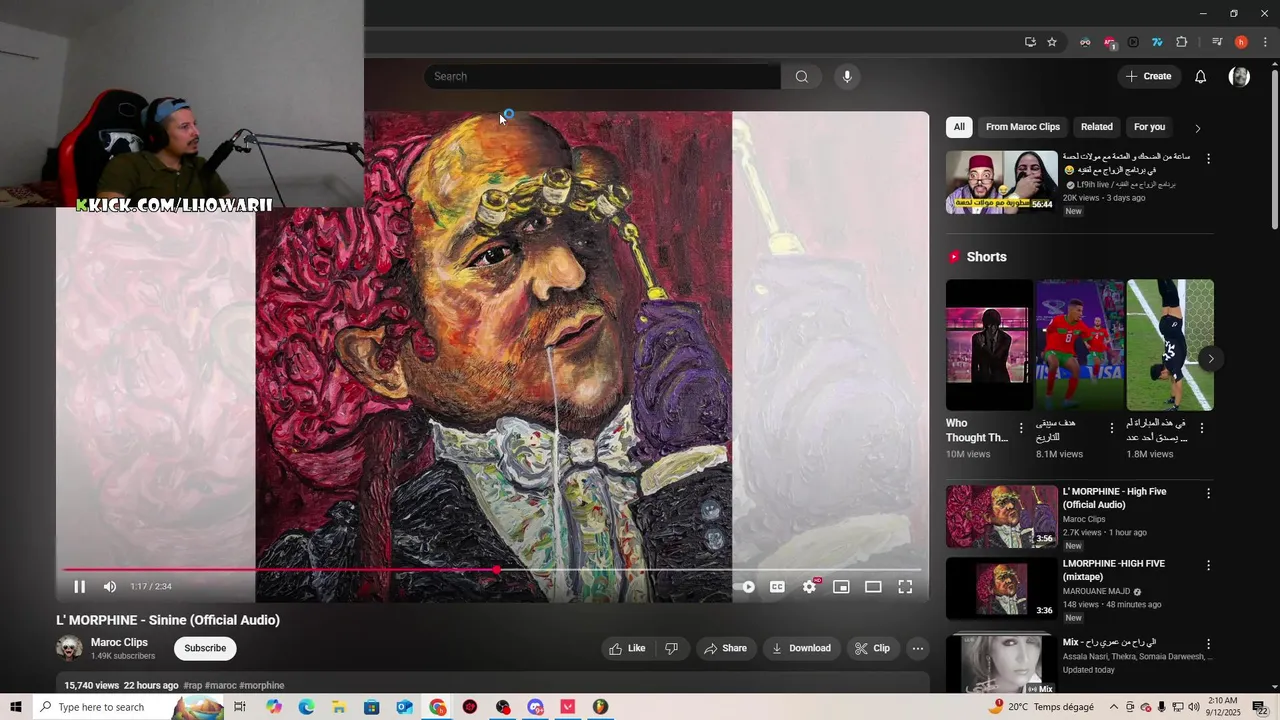Start voice search with the microphone

click(x=847, y=77)
